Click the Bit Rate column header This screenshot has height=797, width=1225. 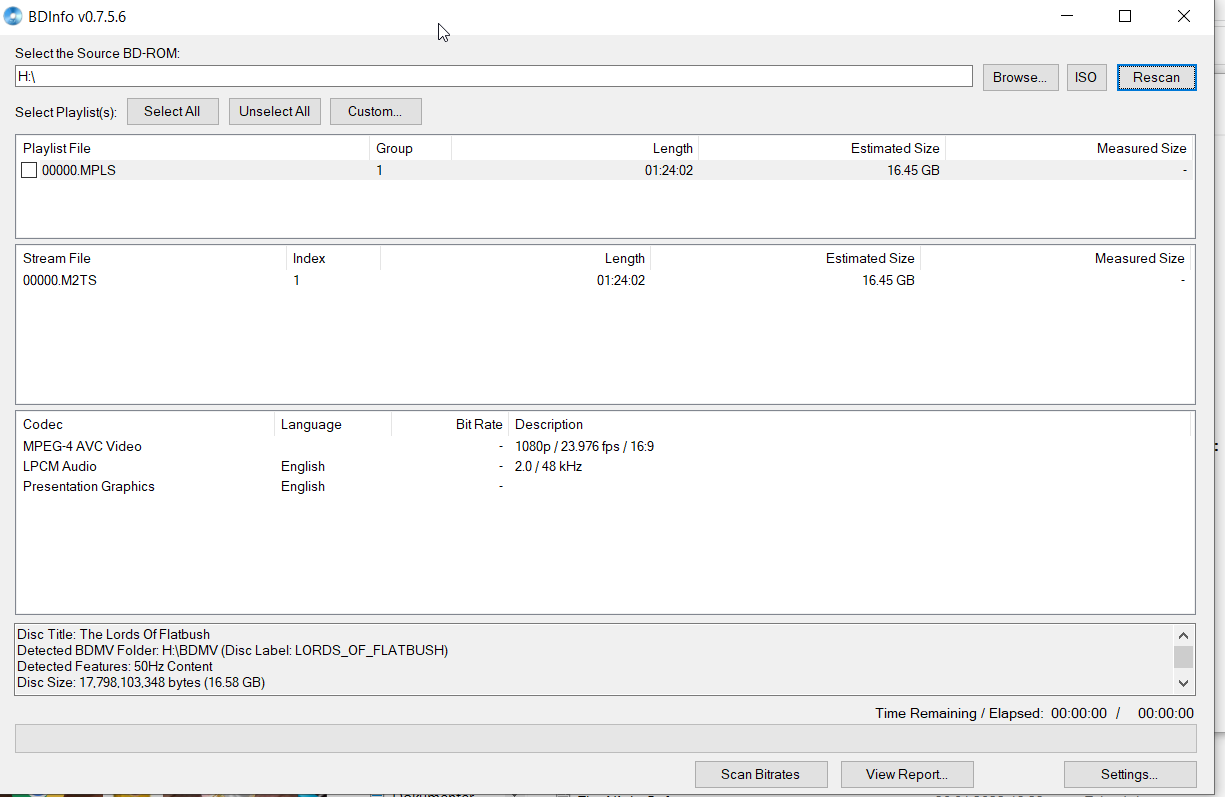[x=450, y=424]
